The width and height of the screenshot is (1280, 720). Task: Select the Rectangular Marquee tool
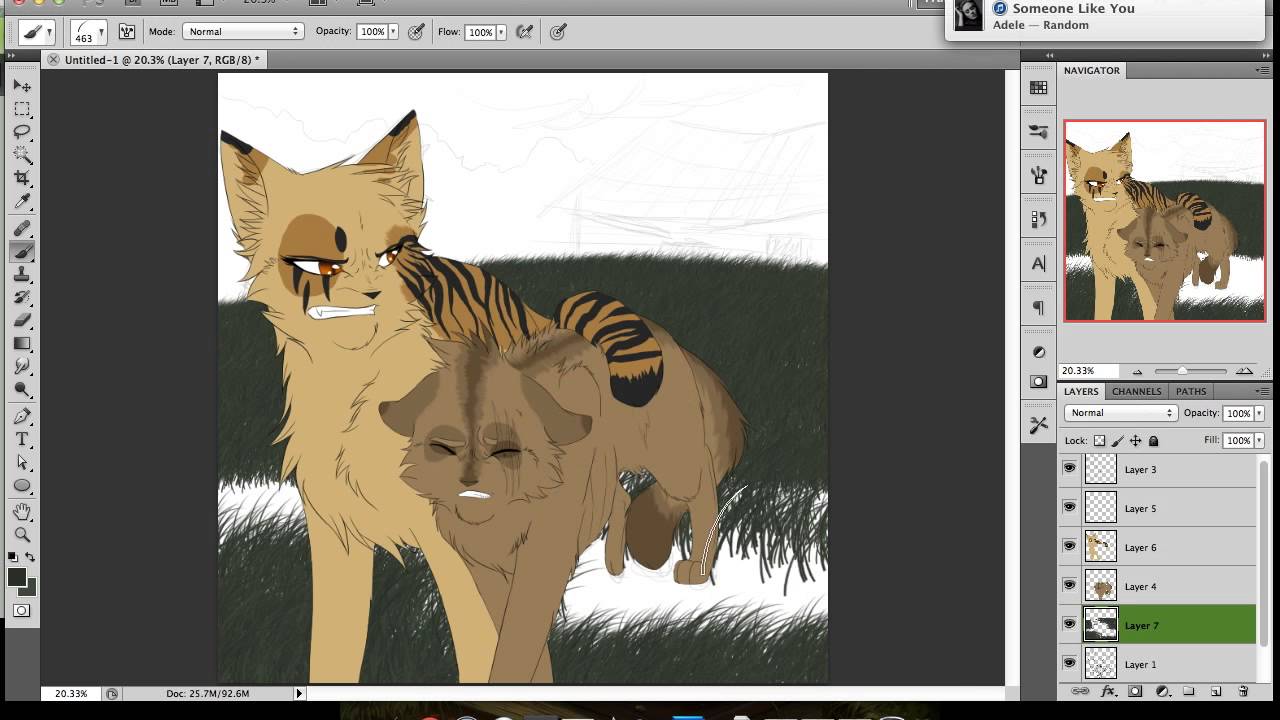tap(22, 109)
